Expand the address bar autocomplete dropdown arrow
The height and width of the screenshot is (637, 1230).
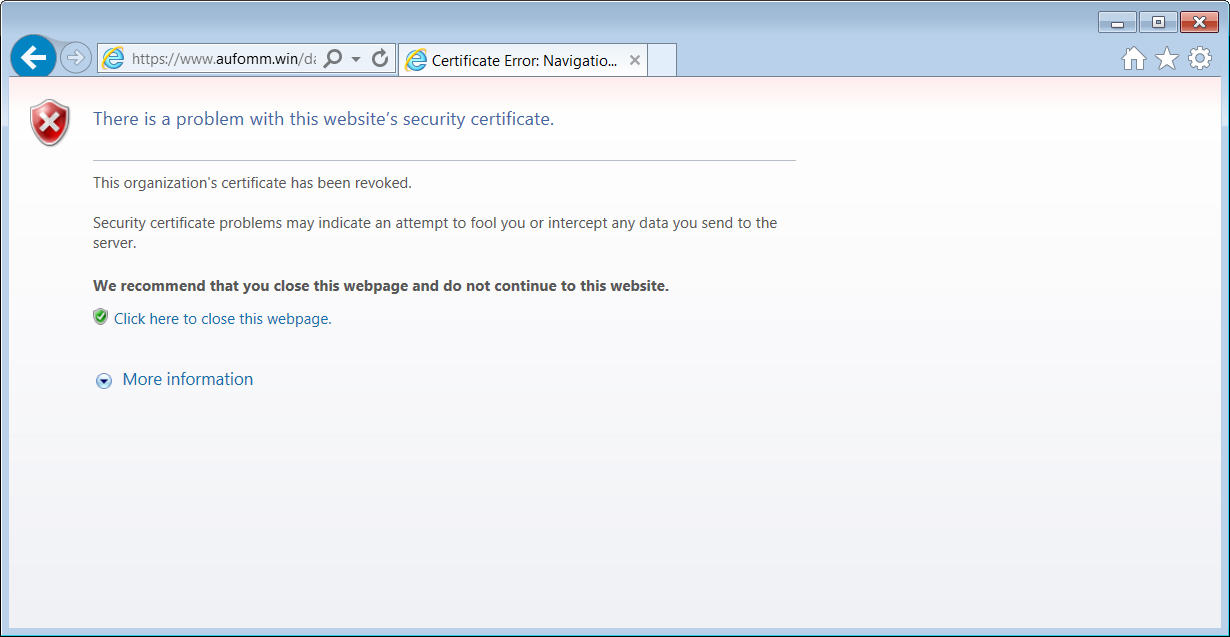point(356,60)
